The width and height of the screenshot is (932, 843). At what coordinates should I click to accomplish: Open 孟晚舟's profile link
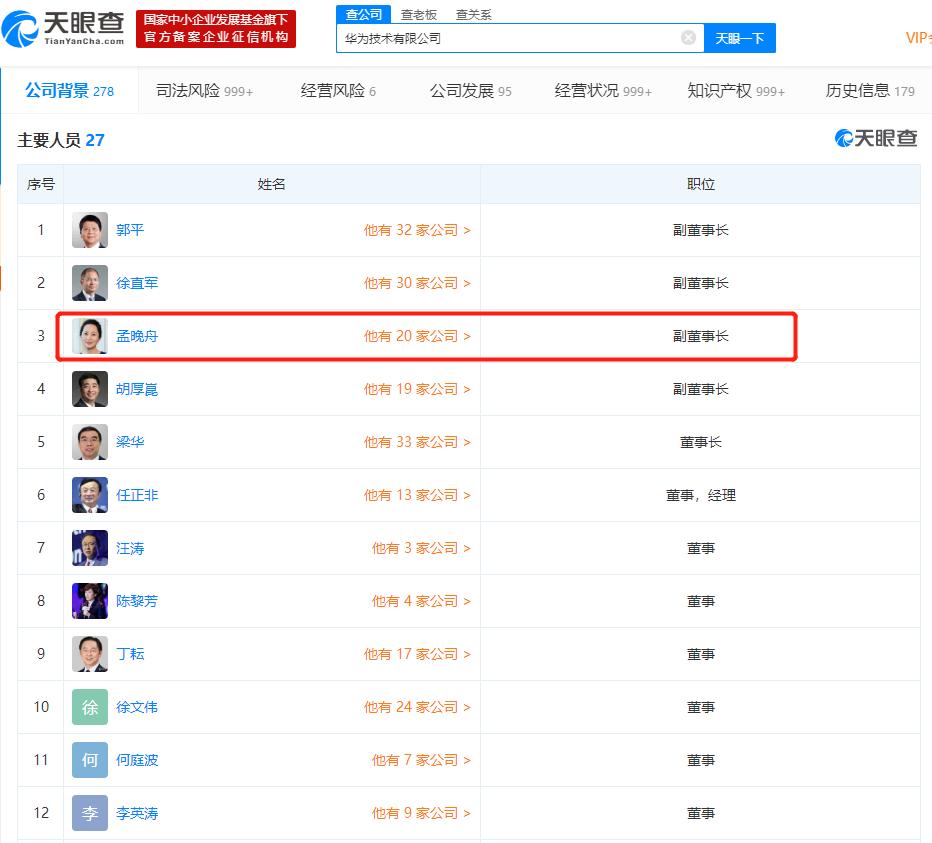(137, 336)
